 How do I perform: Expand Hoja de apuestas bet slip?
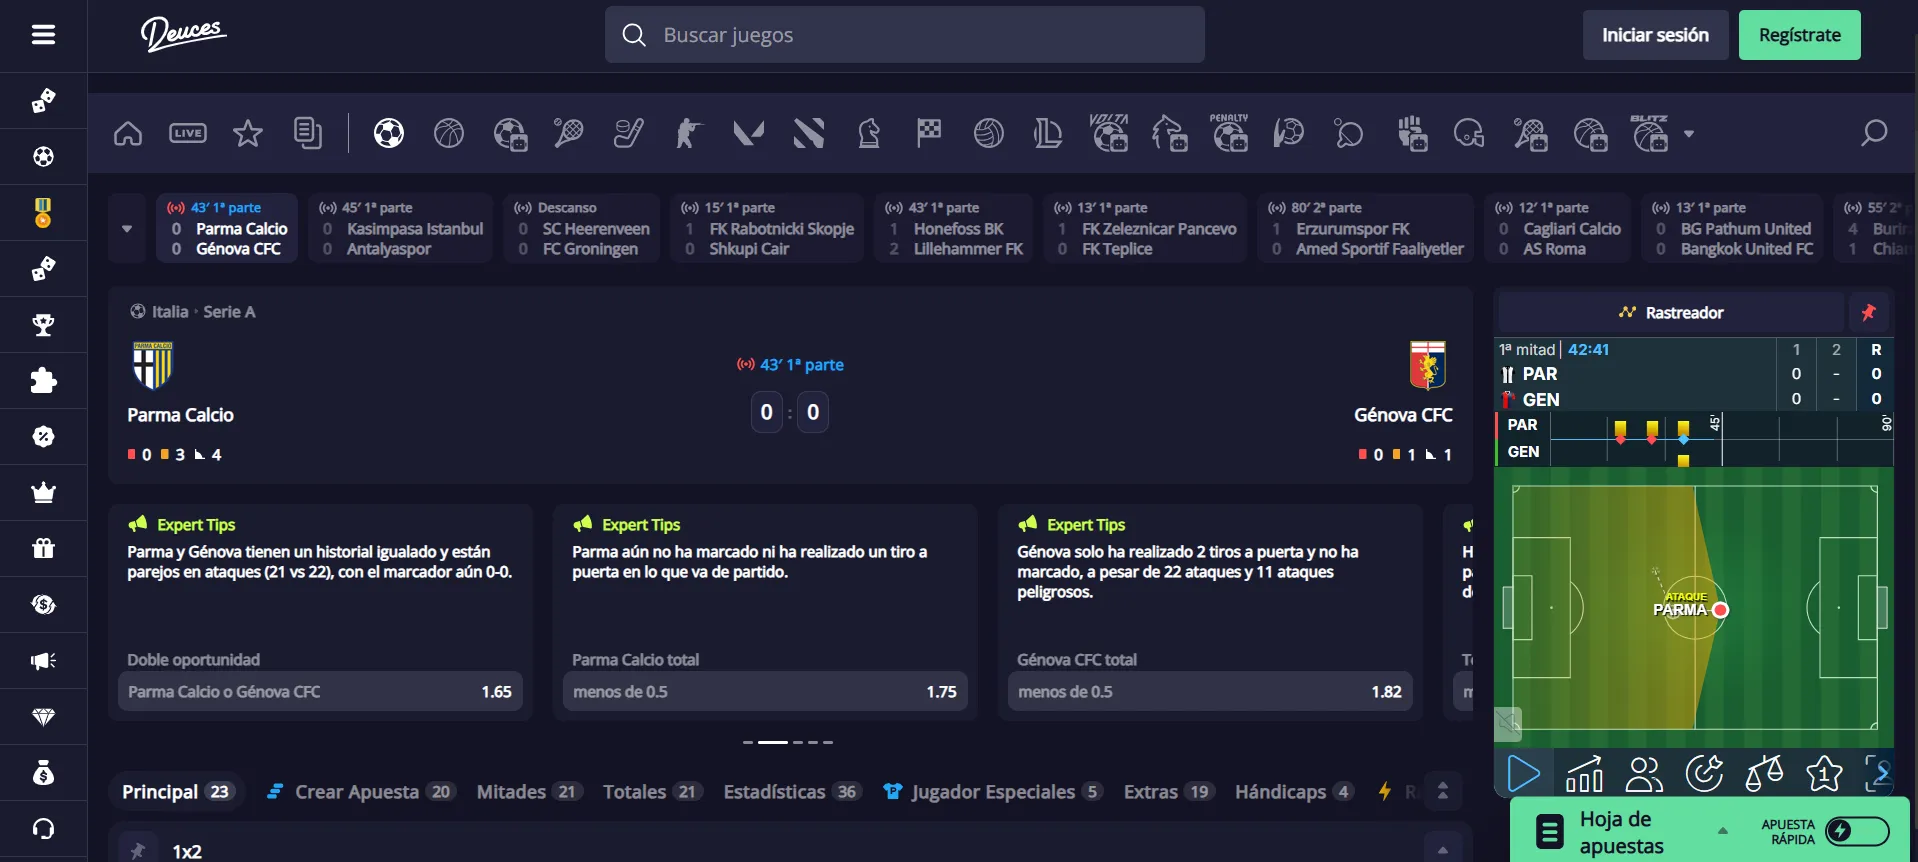point(1723,830)
